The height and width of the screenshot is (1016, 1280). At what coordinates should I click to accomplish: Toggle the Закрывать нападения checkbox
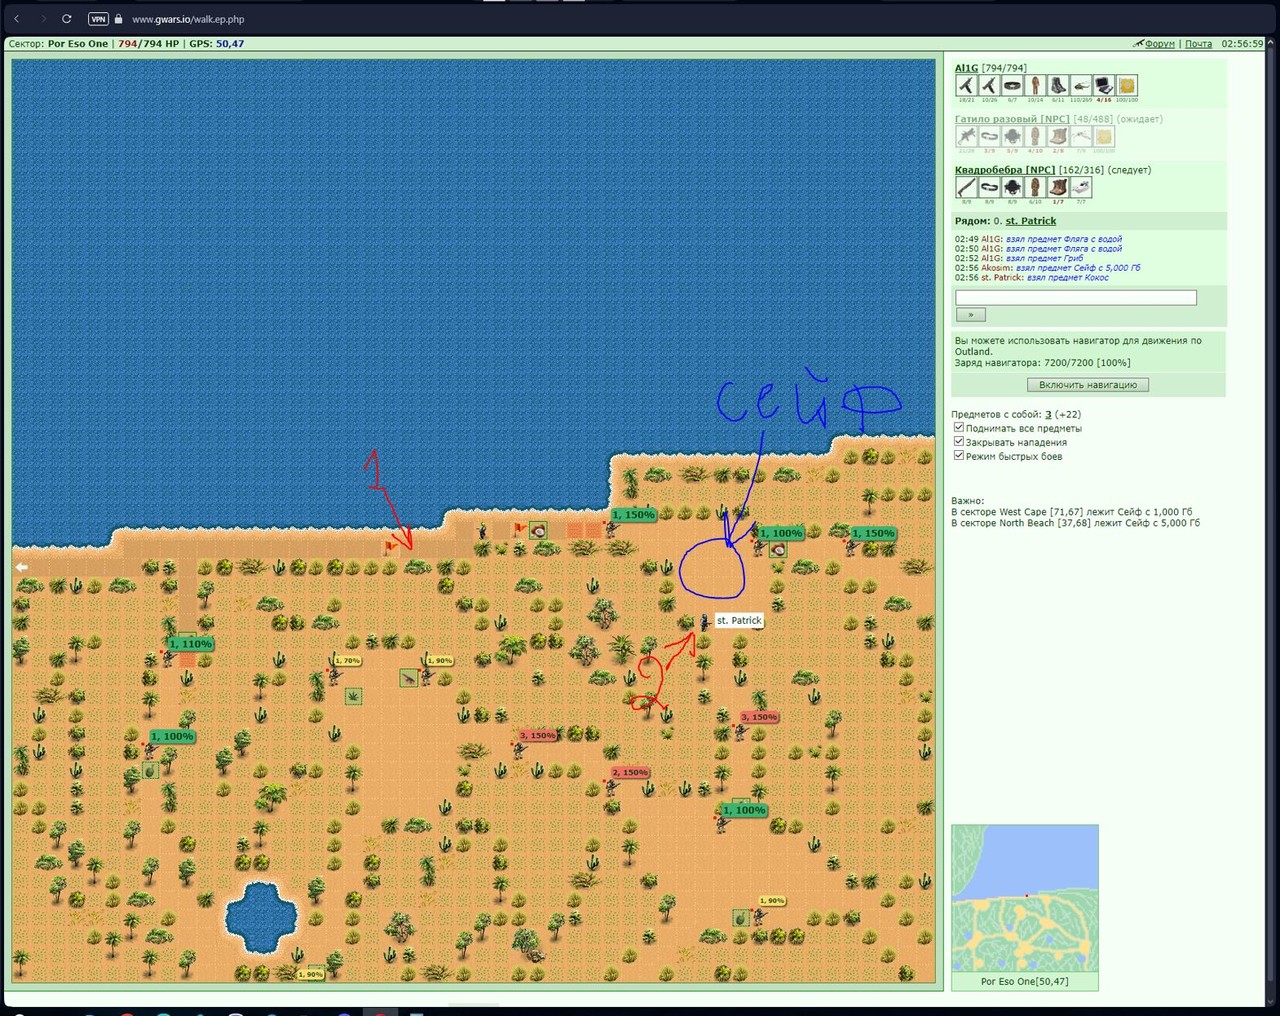point(959,442)
